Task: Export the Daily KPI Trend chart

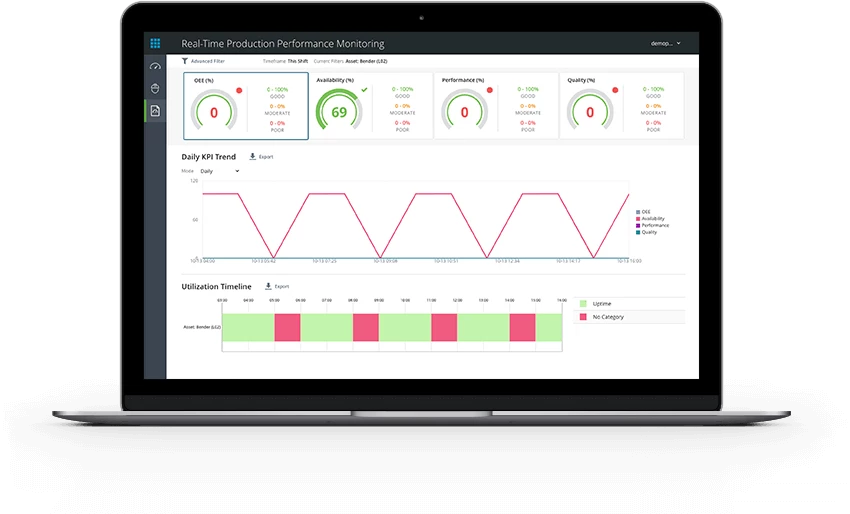Action: pyautogui.click(x=266, y=157)
